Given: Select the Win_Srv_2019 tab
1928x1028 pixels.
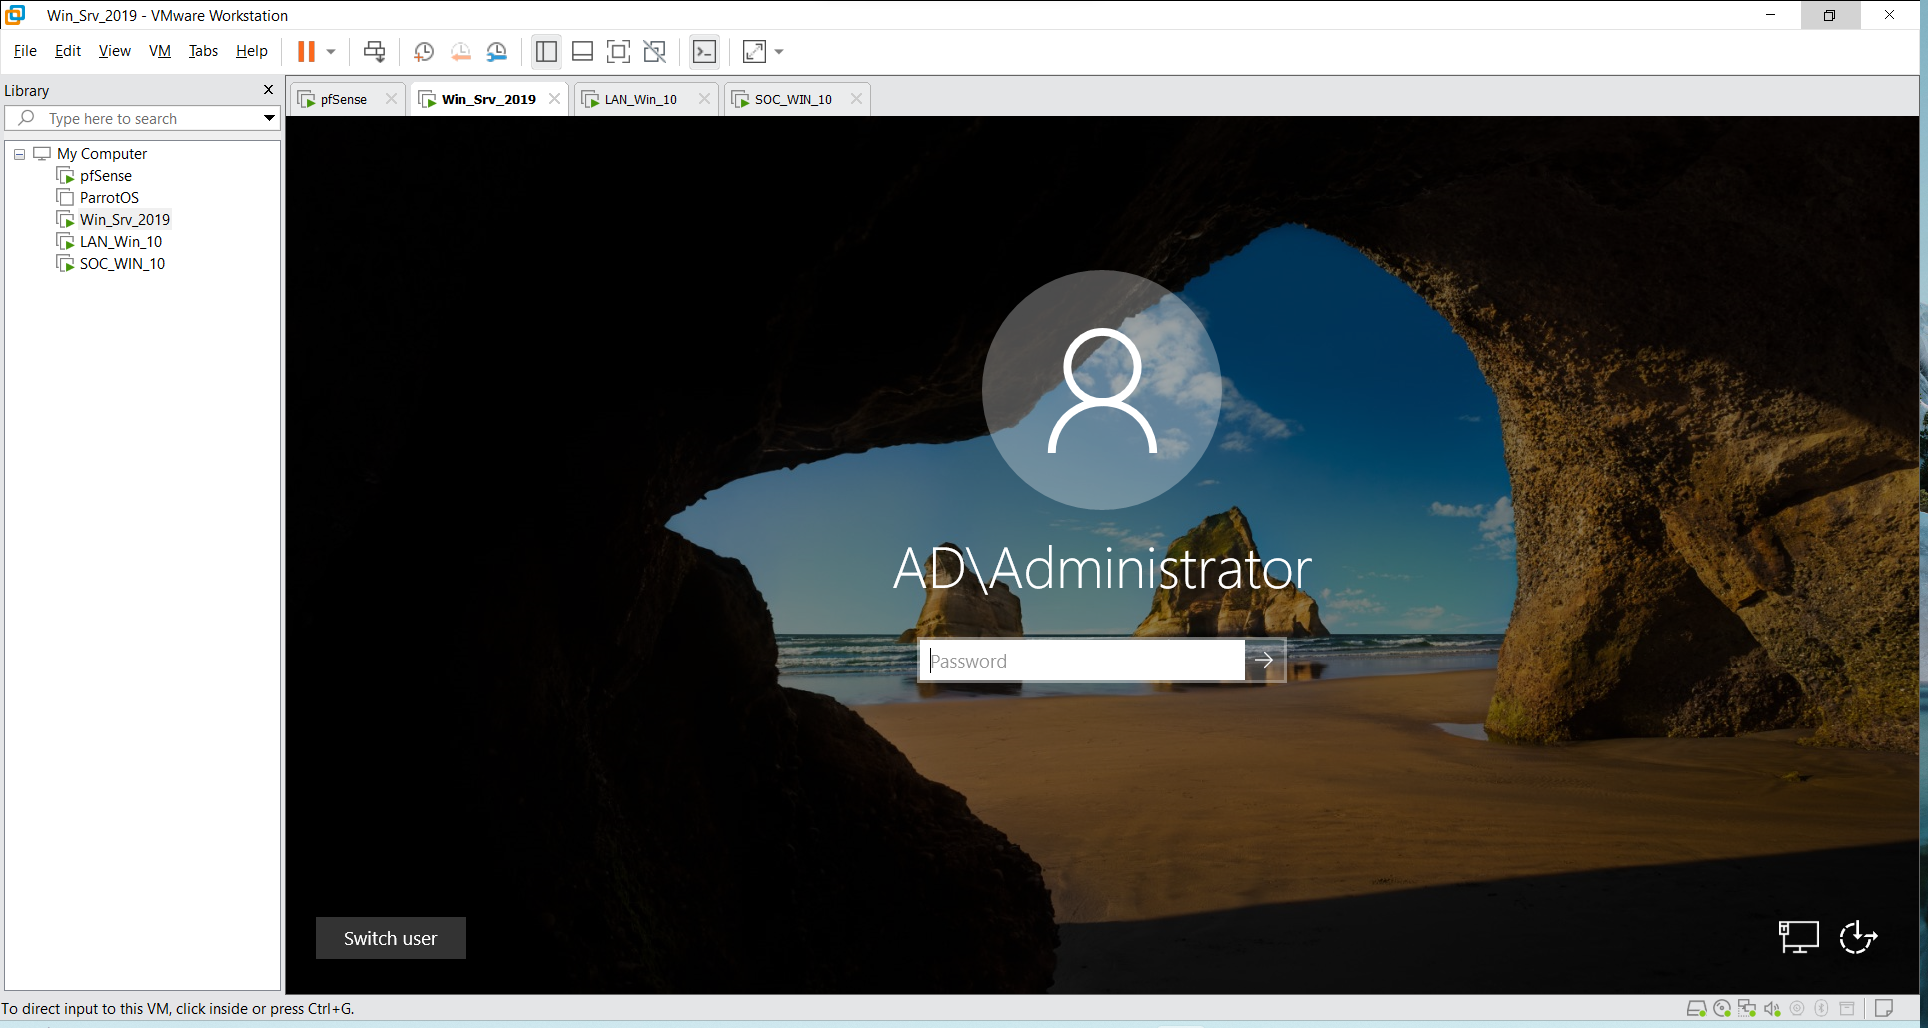Looking at the screenshot, I should point(488,99).
